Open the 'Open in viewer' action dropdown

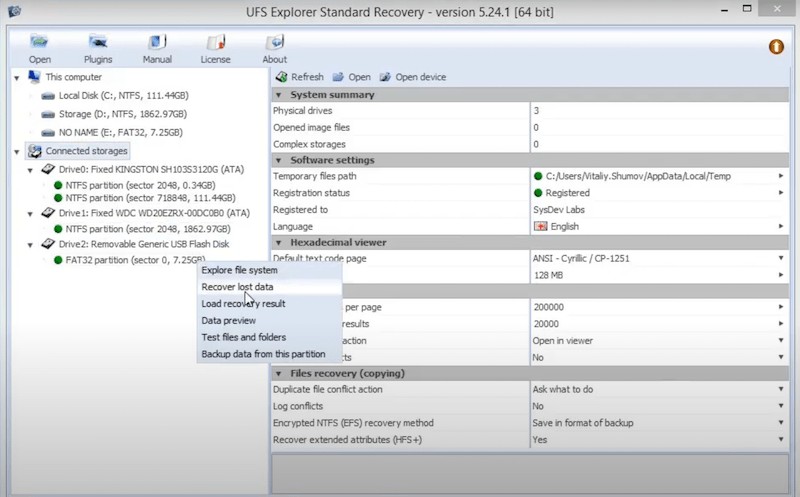(781, 340)
